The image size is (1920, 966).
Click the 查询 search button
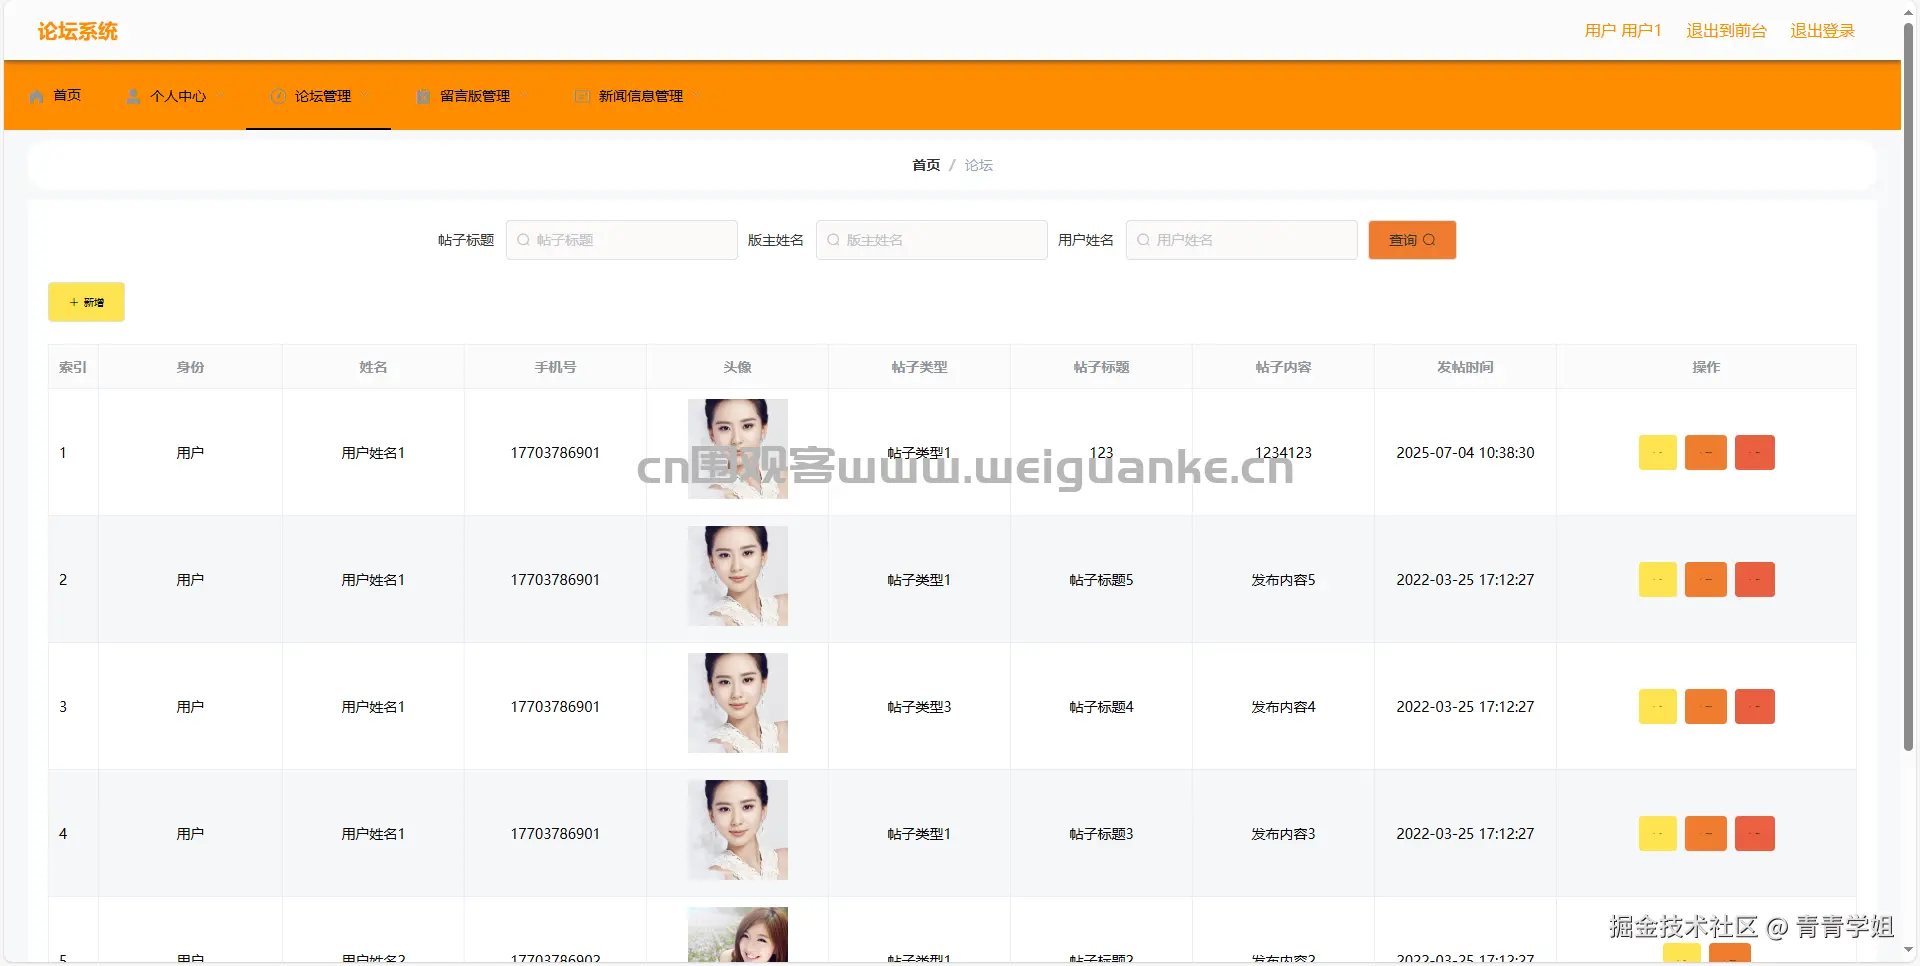coord(1412,240)
